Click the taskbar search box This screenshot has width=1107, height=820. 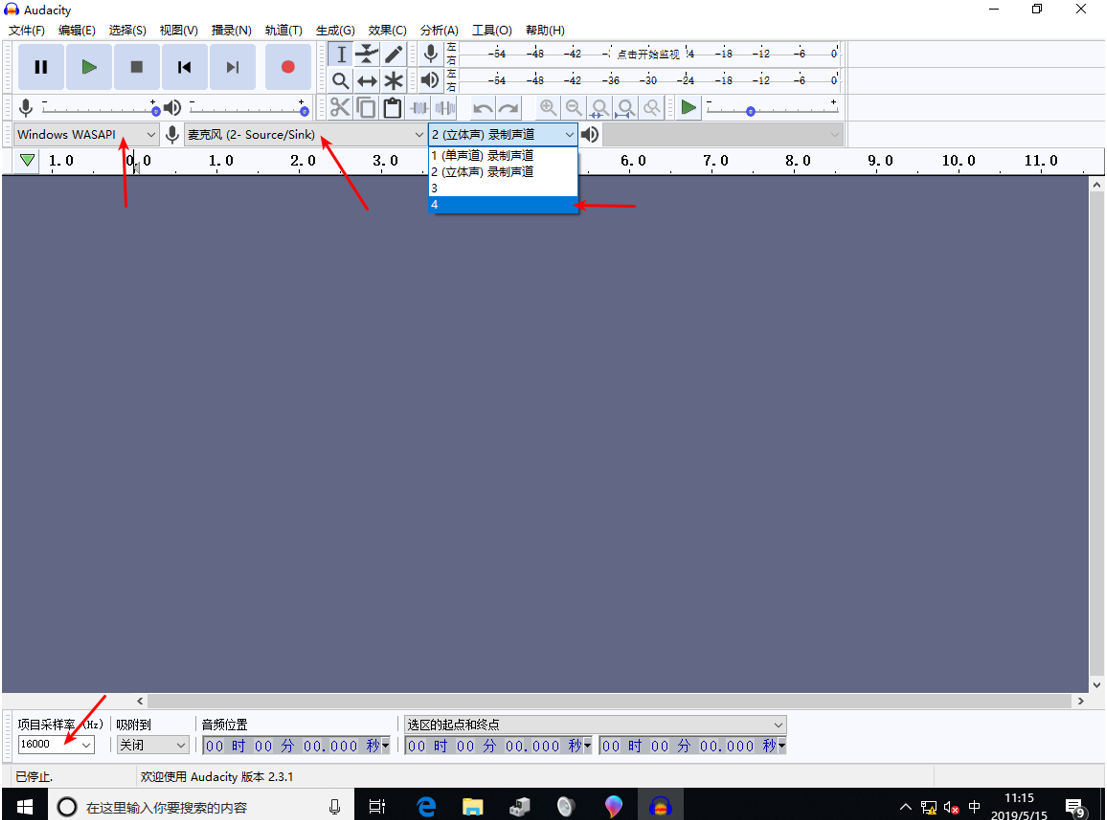pyautogui.click(x=201, y=807)
